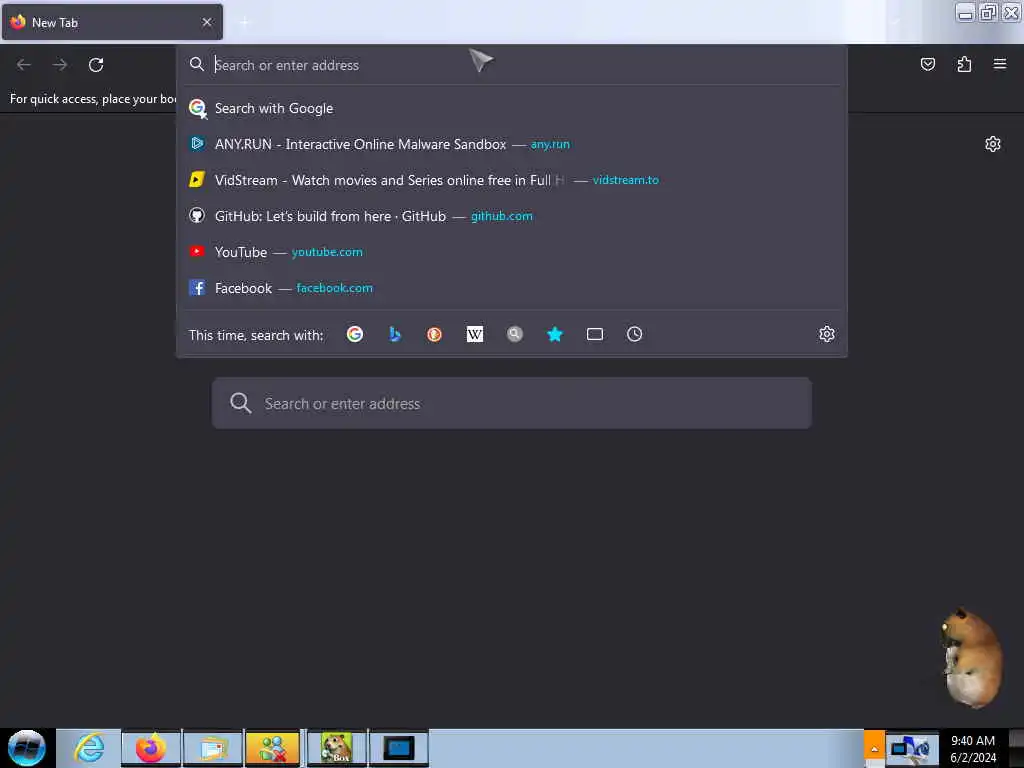Click the back navigation arrow
This screenshot has width=1024, height=768.
[x=24, y=65]
